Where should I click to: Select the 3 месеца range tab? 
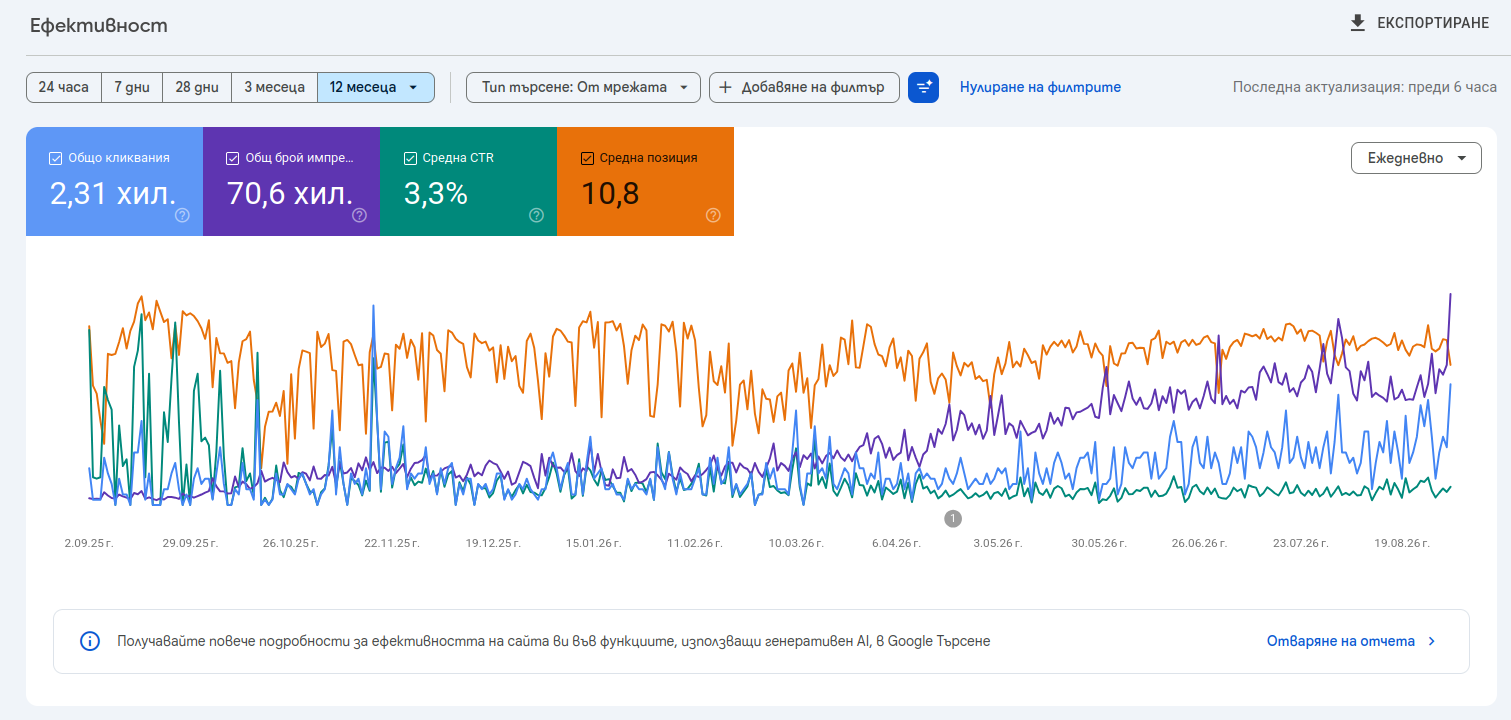point(274,87)
